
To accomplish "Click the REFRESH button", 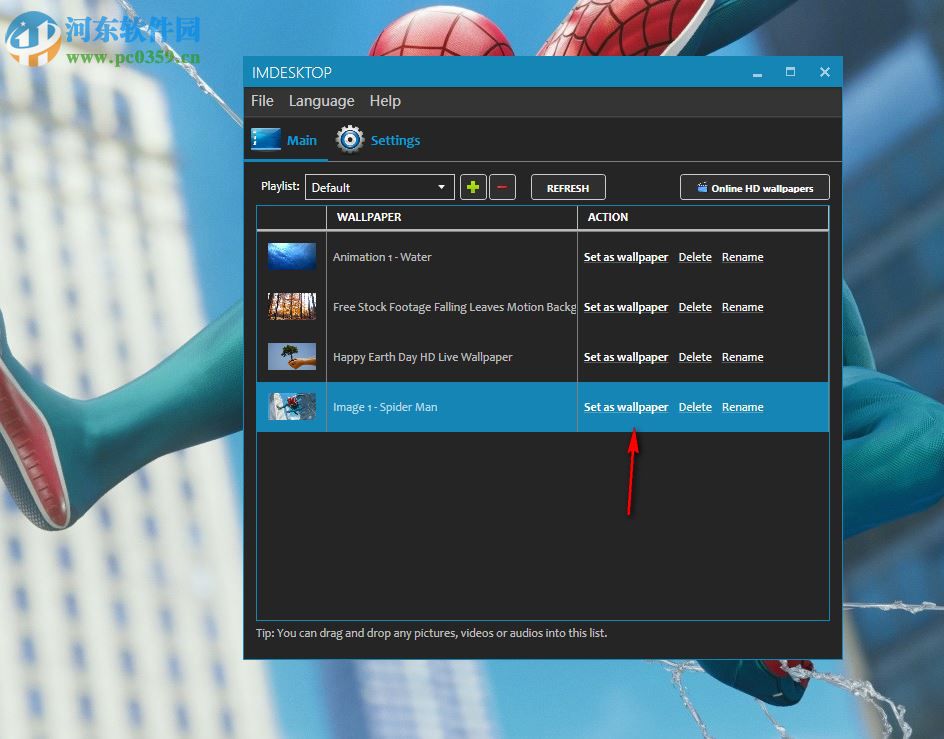I will pyautogui.click(x=567, y=187).
